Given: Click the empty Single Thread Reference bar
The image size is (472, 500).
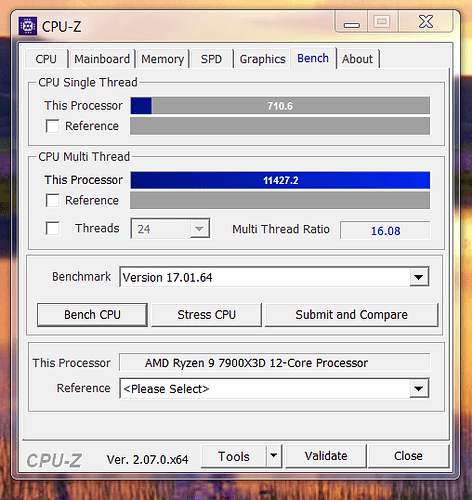Looking at the screenshot, I should click(280, 126).
